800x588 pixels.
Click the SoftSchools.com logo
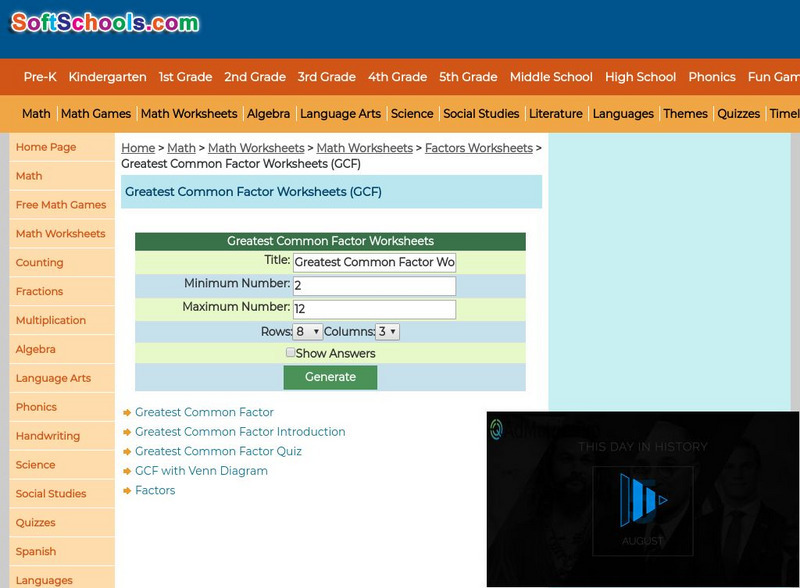tap(105, 22)
